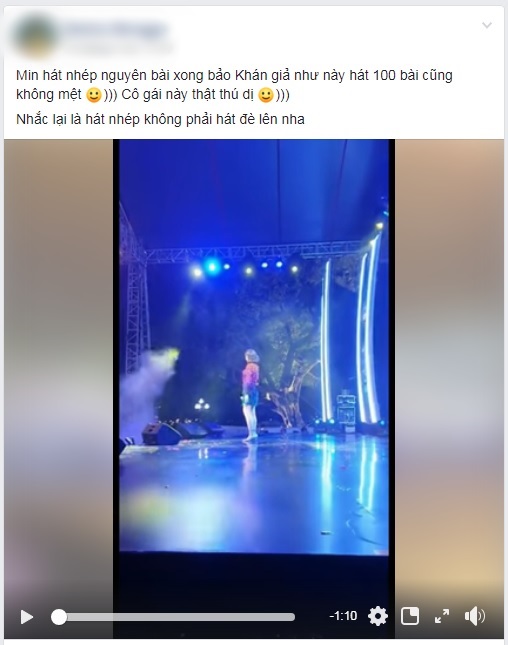Click the post caption starting with Min hát nhép
The image size is (508, 645).
tap(234, 85)
